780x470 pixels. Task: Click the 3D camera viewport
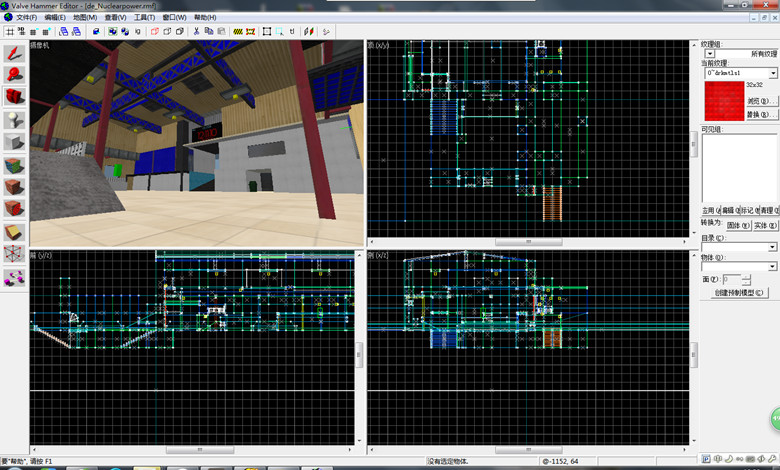[196, 143]
